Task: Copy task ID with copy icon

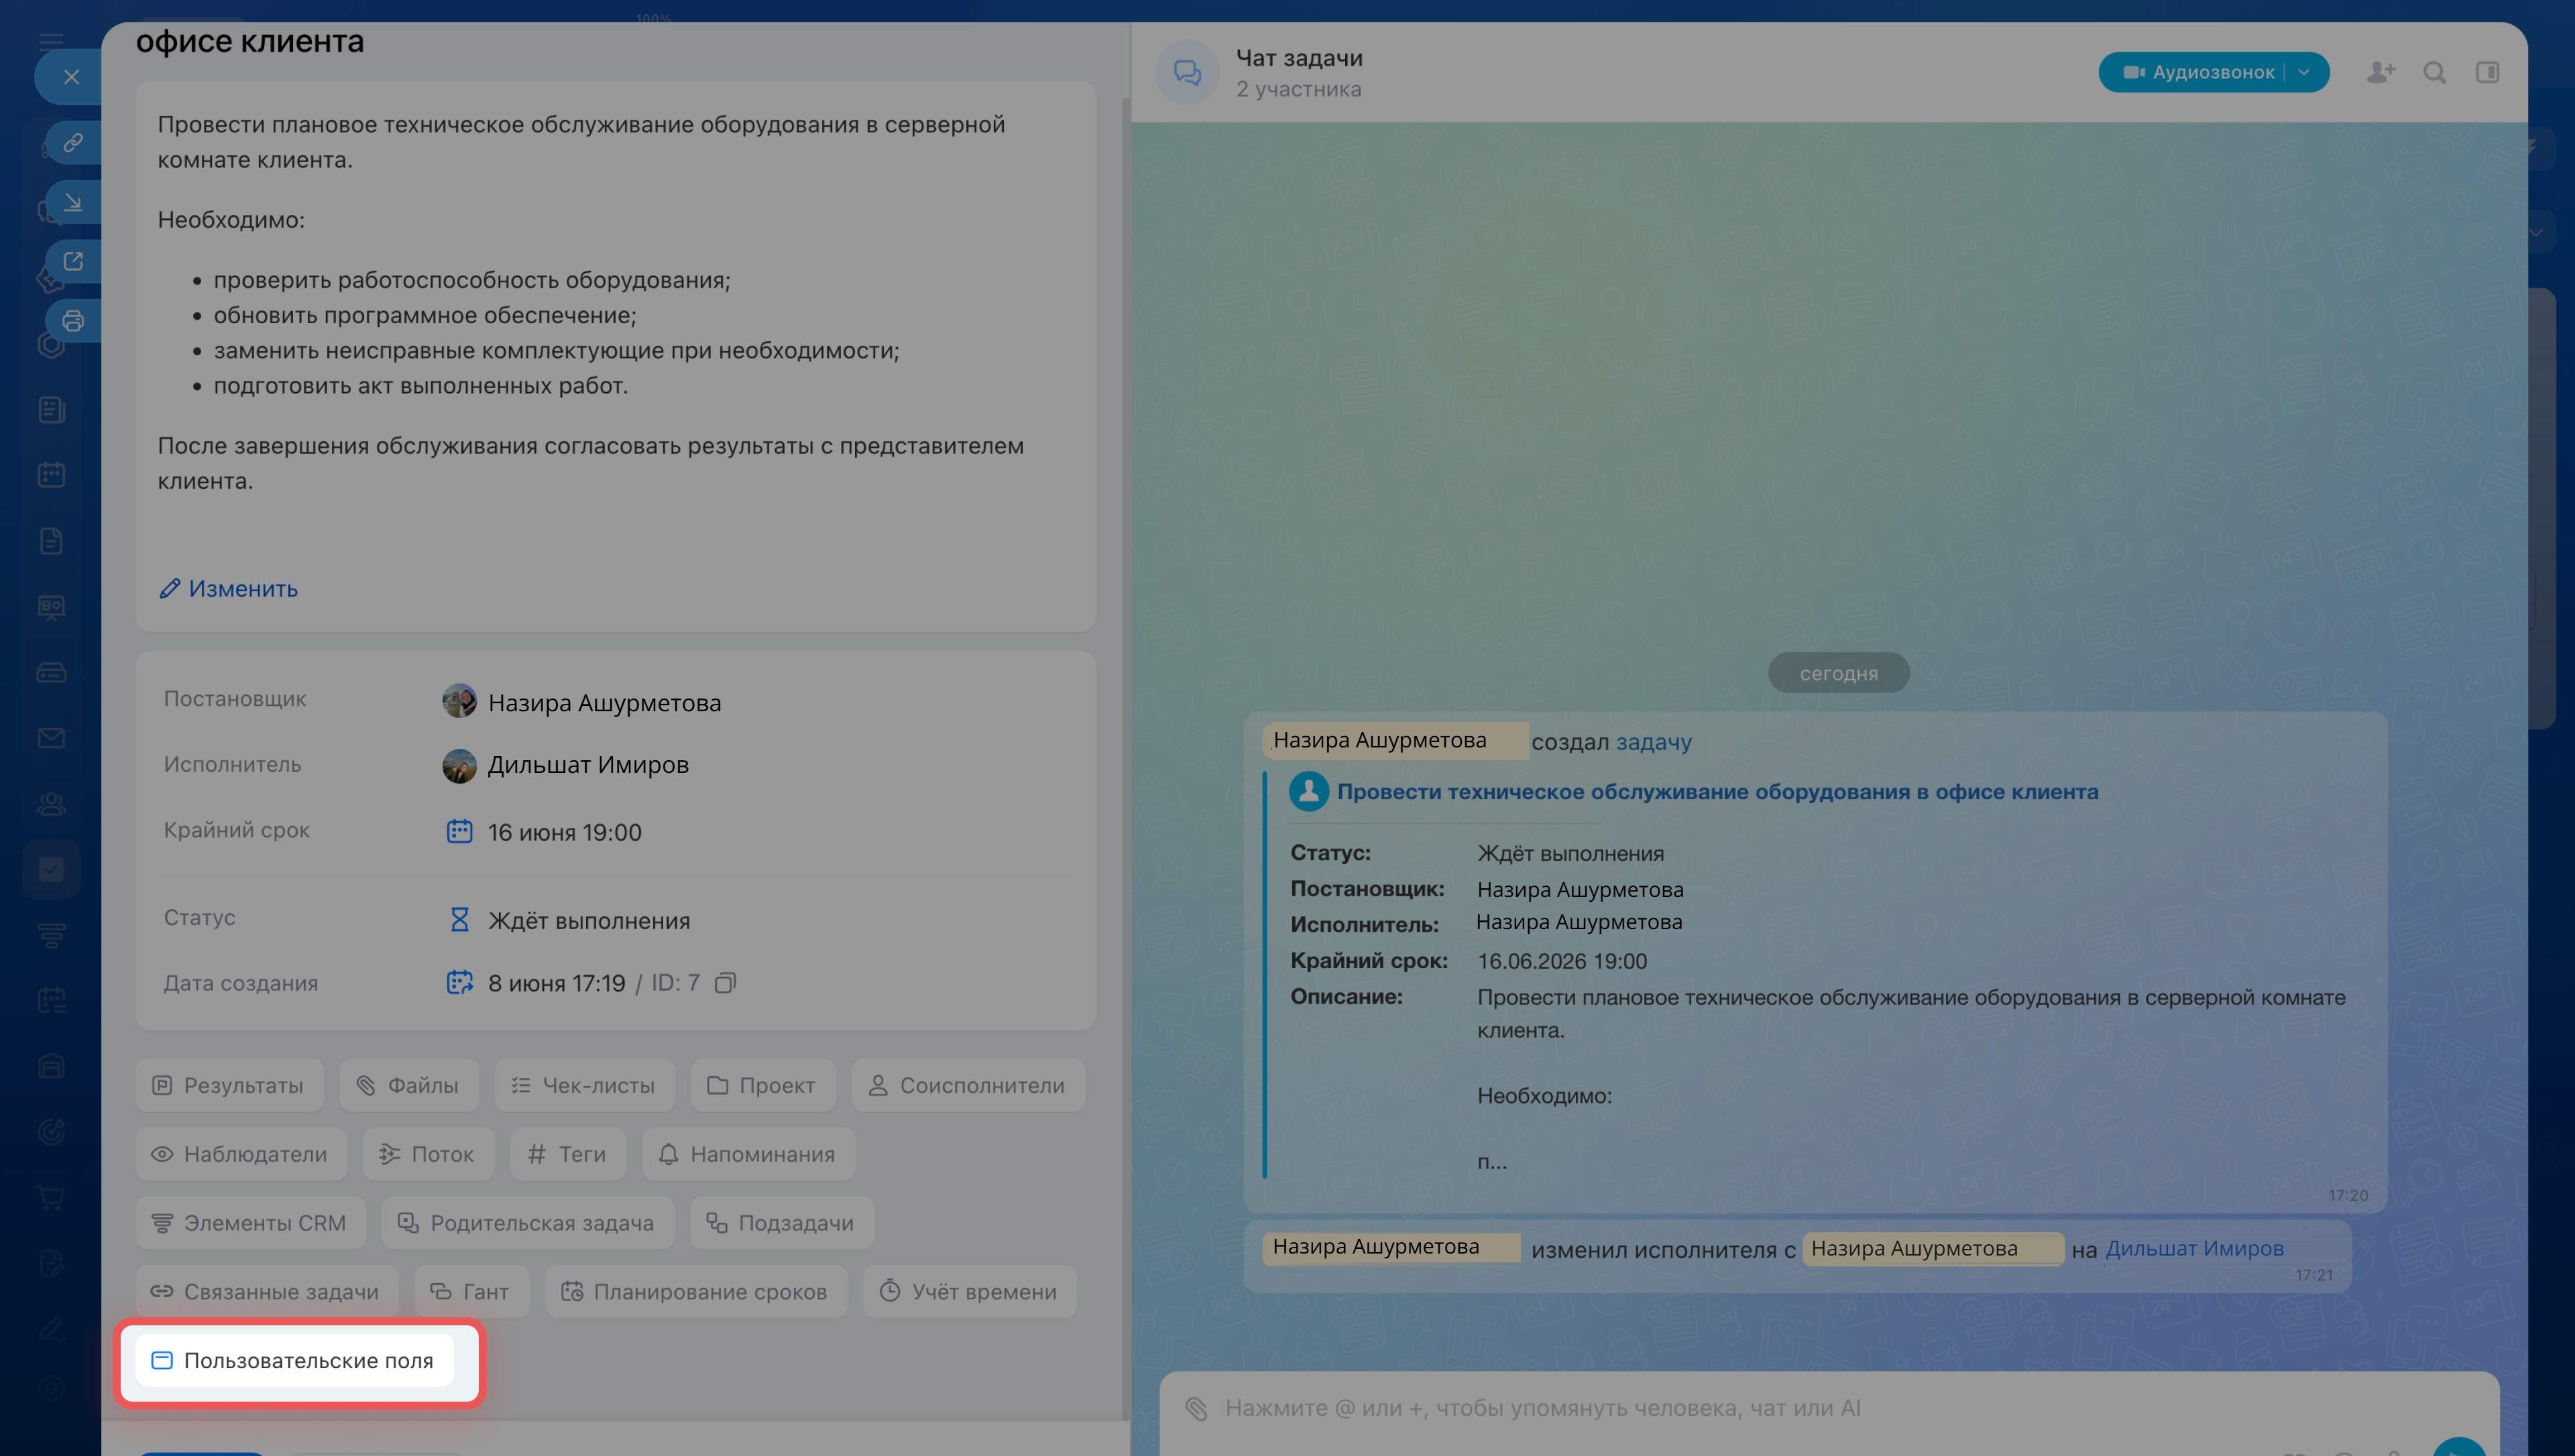Action: [x=726, y=983]
